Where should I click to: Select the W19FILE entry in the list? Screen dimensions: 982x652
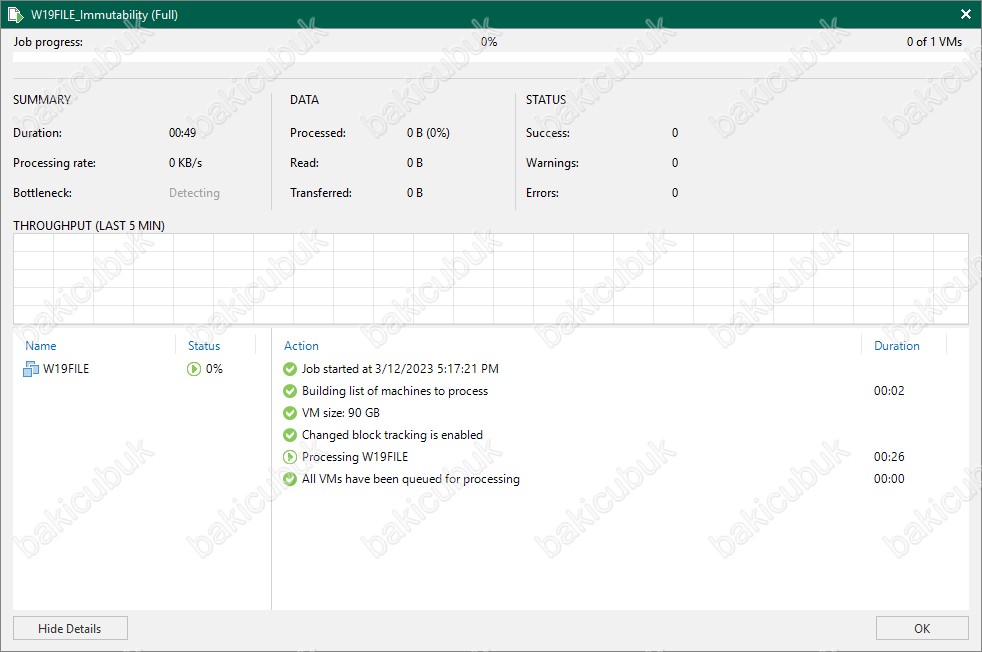66,369
